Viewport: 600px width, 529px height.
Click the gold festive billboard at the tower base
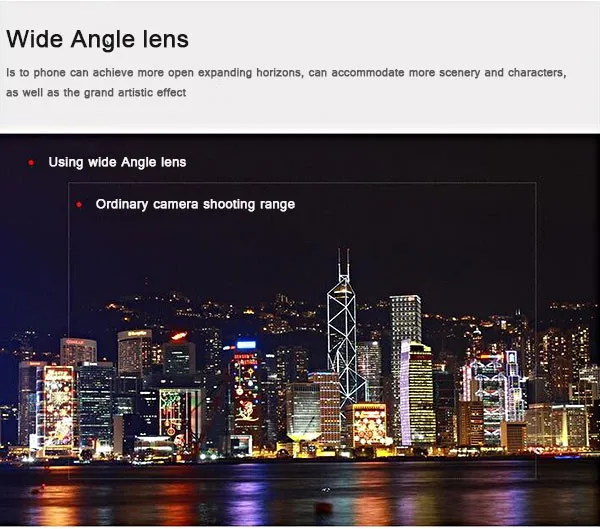pyautogui.click(x=369, y=424)
